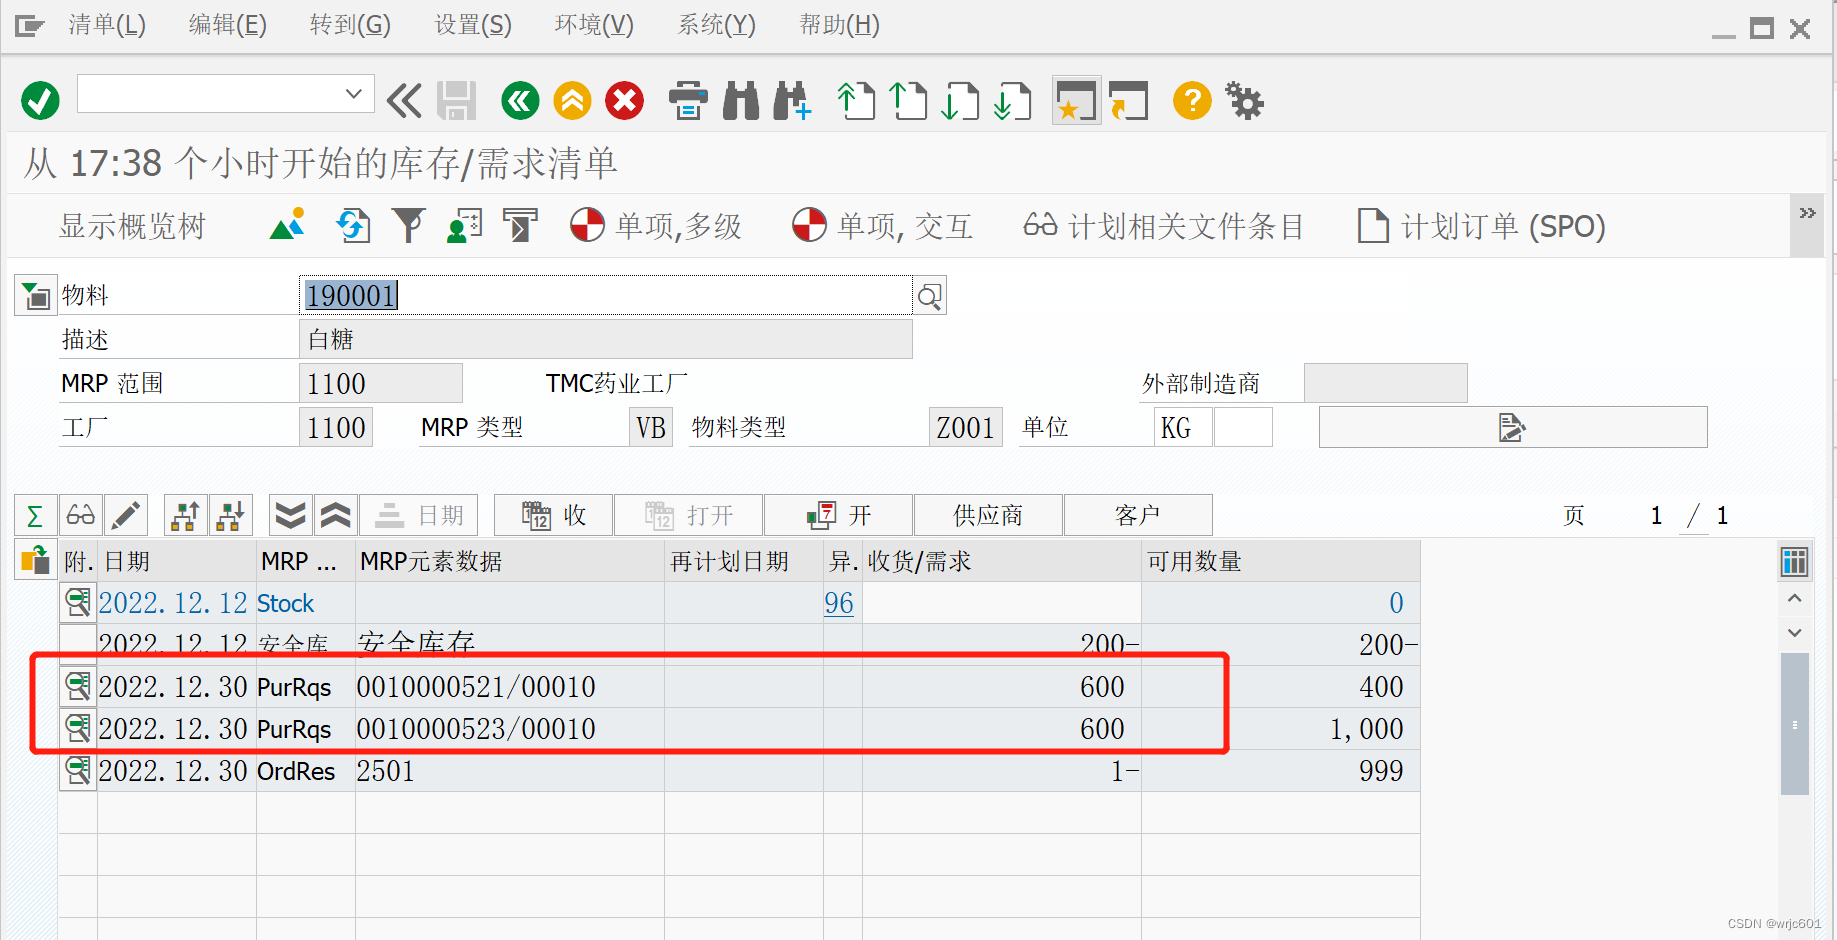Image resolution: width=1837 pixels, height=940 pixels.
Task: Click the Print icon
Action: click(x=688, y=101)
